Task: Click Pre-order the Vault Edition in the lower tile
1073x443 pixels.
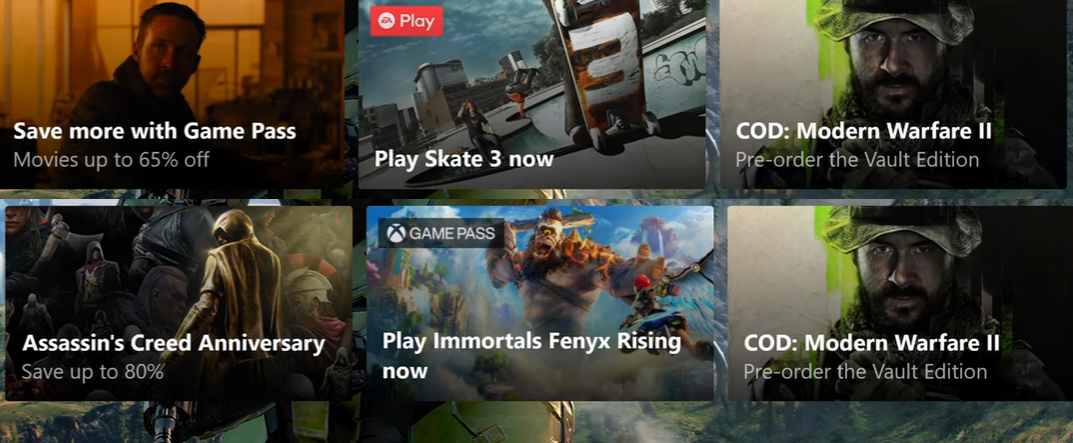Action: [866, 372]
